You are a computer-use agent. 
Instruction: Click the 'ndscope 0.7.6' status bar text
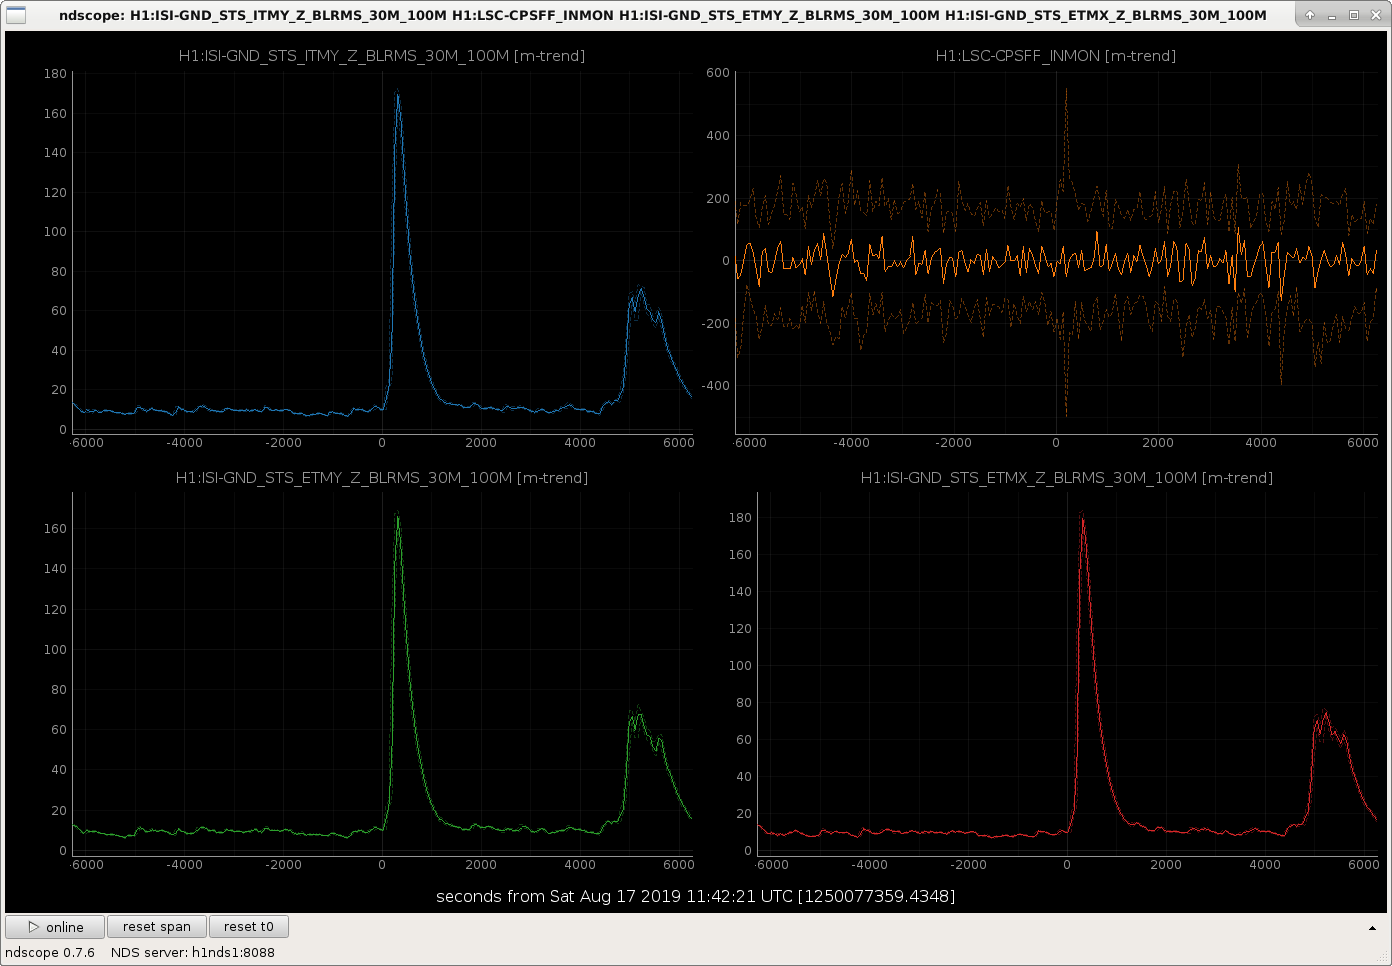(x=50, y=952)
